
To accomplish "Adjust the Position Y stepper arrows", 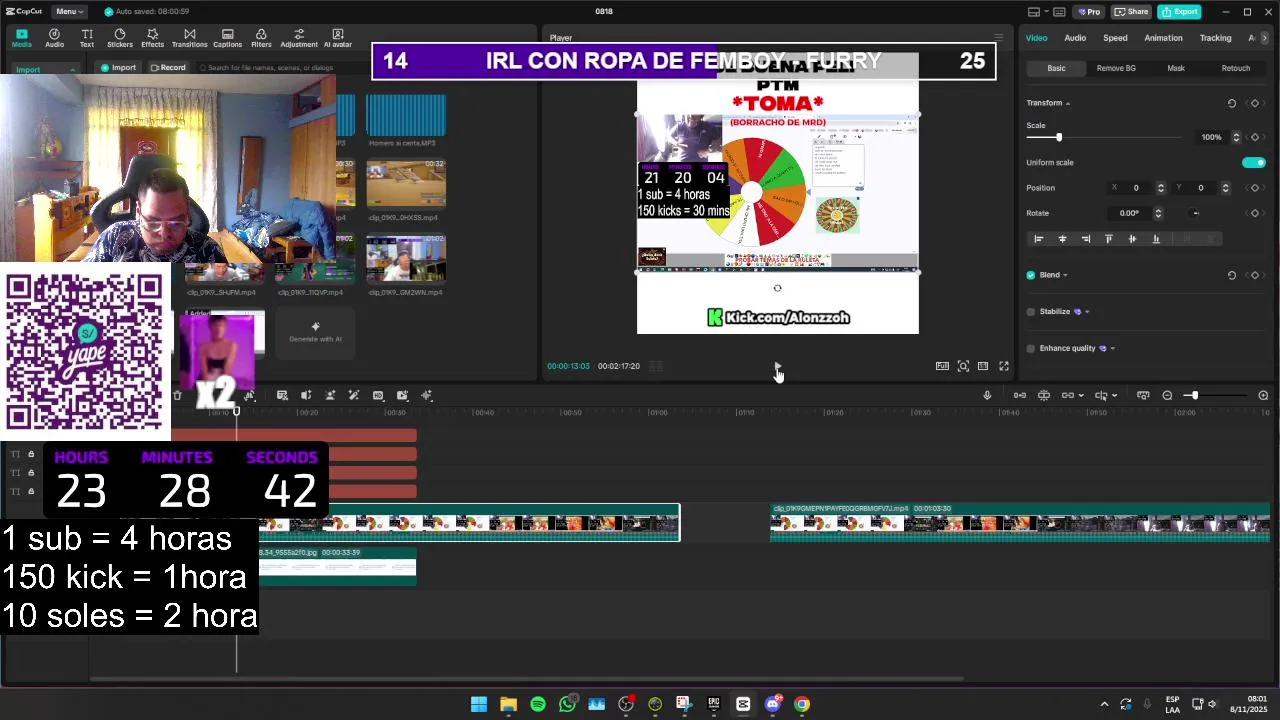I will (x=1225, y=188).
